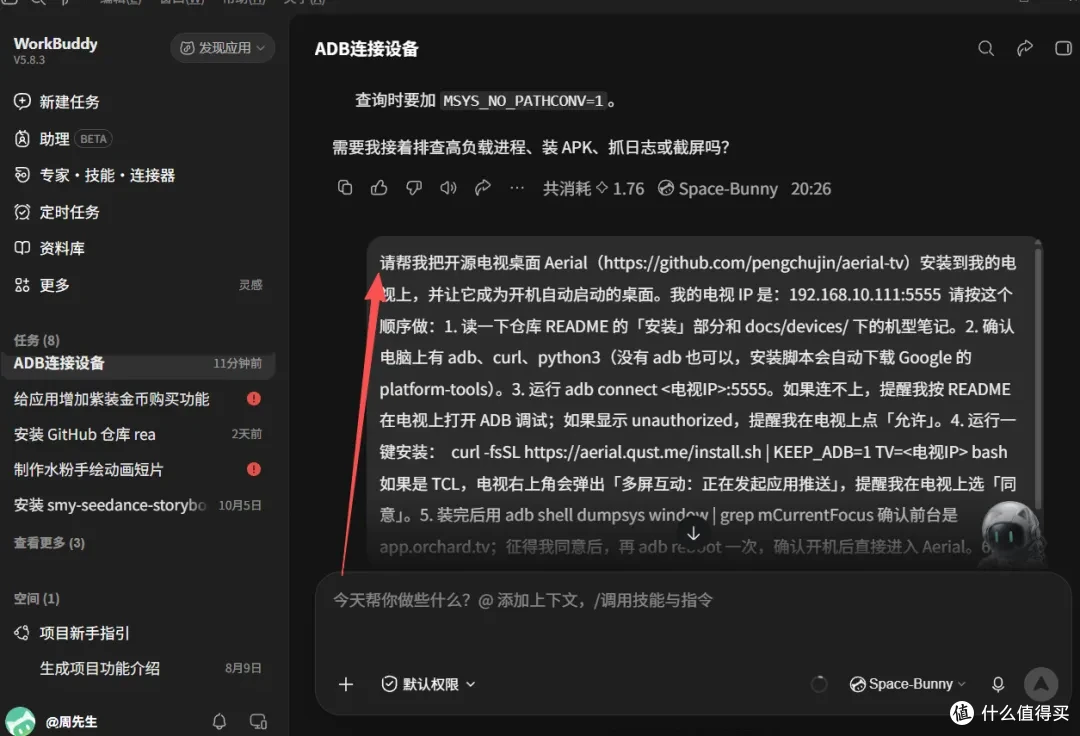Forward the reply with arrow icon
1080x736 pixels.
(x=483, y=188)
